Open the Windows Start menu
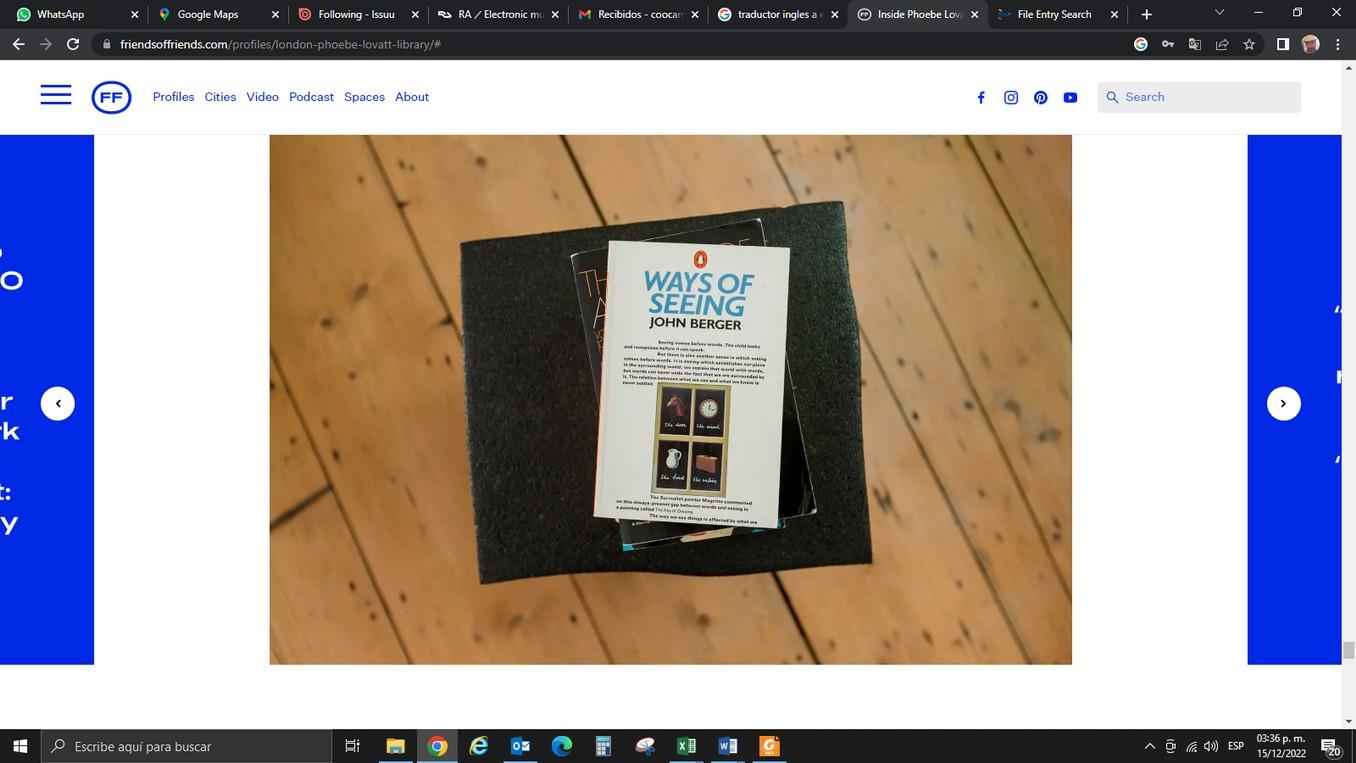 point(20,746)
